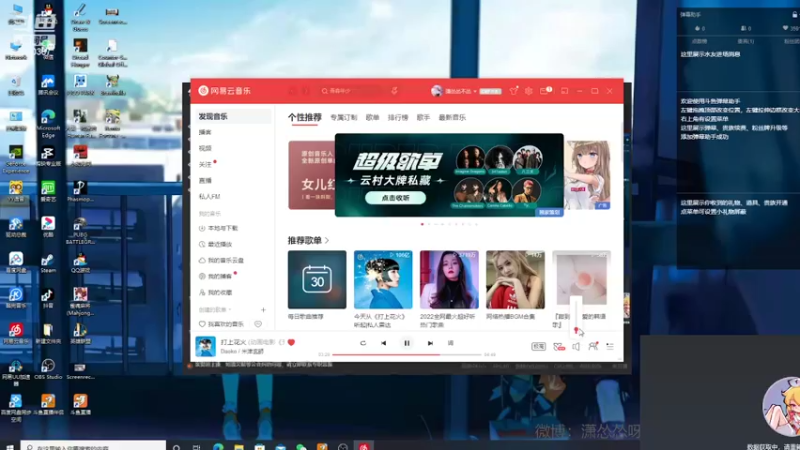This screenshot has height=450, width=800.
Task: Pause the current song
Action: 407,343
